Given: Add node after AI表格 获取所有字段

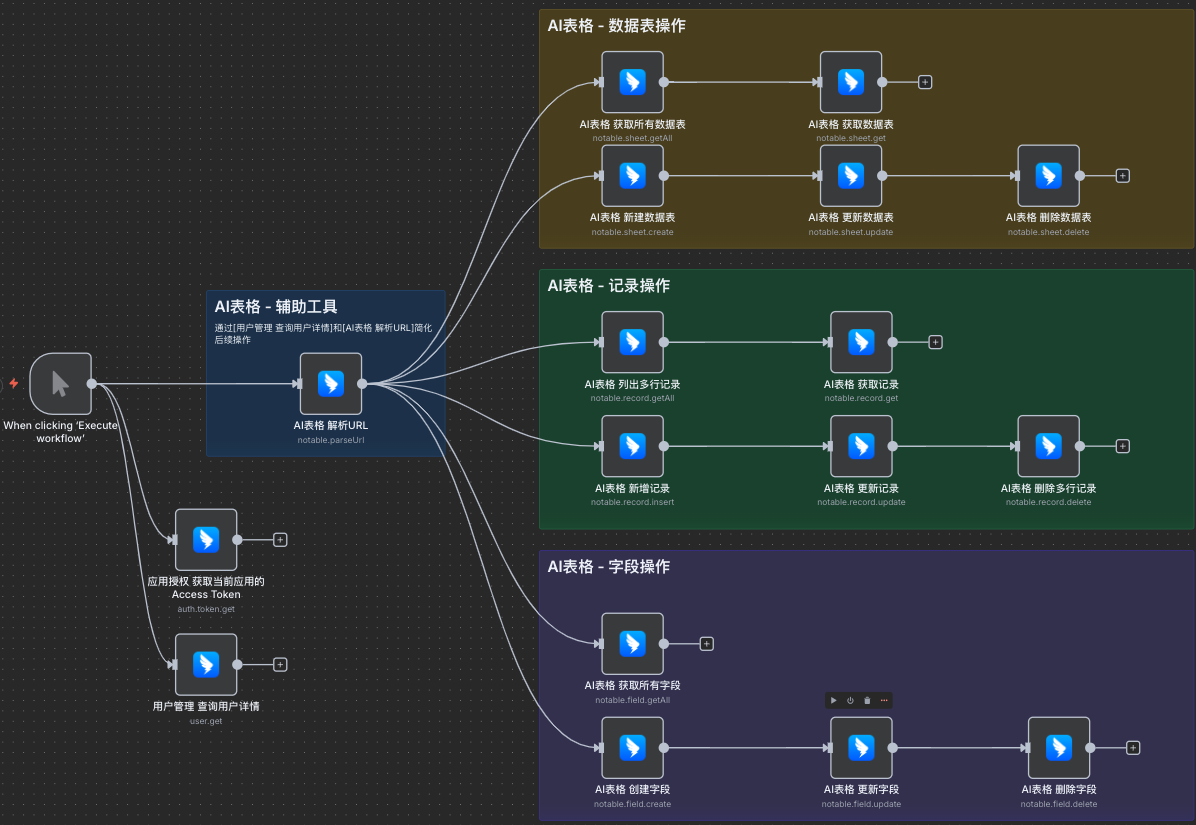Looking at the screenshot, I should click(x=706, y=644).
